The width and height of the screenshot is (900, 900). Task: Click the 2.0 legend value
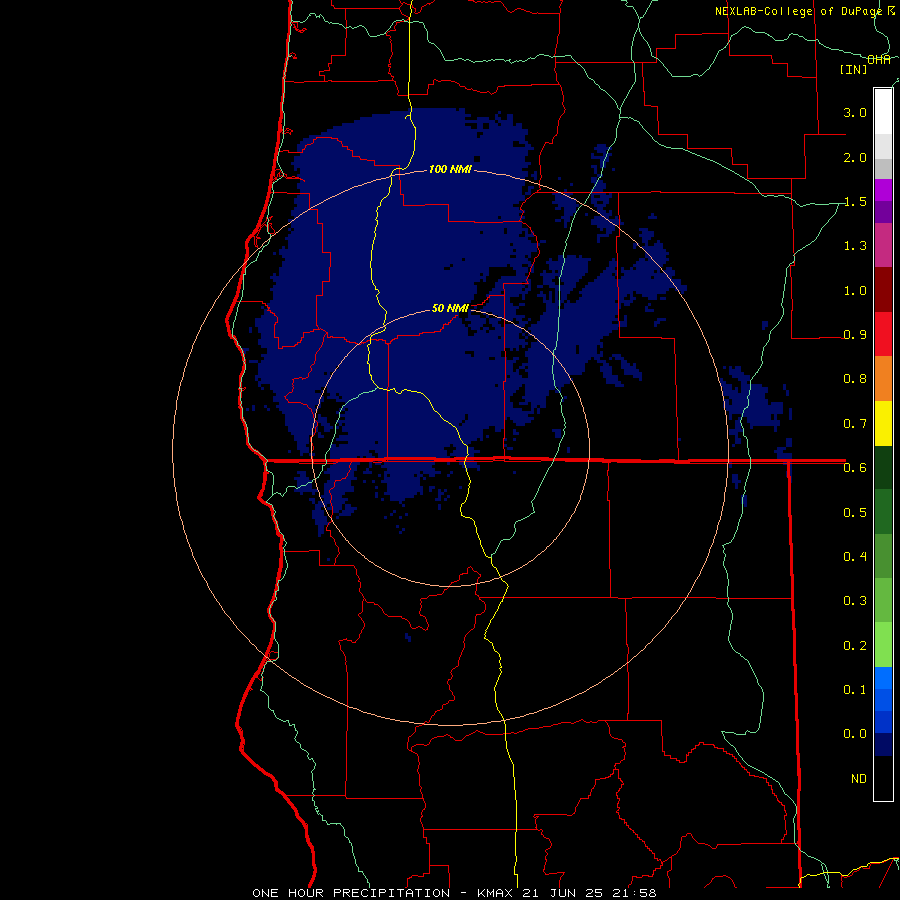855,157
